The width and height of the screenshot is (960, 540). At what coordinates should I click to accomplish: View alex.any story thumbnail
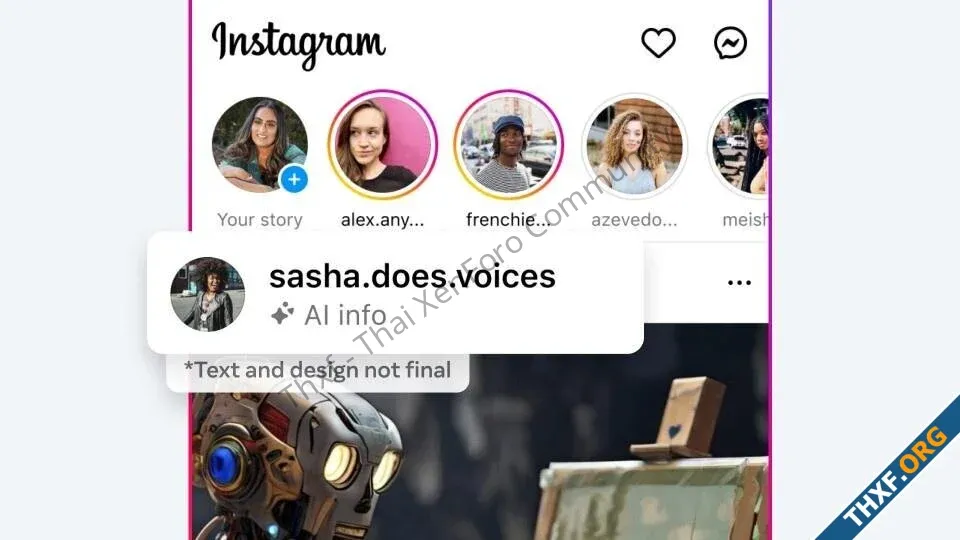pos(383,145)
